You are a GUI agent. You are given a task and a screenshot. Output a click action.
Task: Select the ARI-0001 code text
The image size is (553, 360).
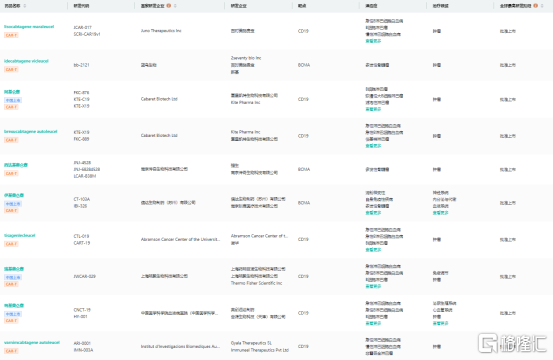(x=81, y=343)
